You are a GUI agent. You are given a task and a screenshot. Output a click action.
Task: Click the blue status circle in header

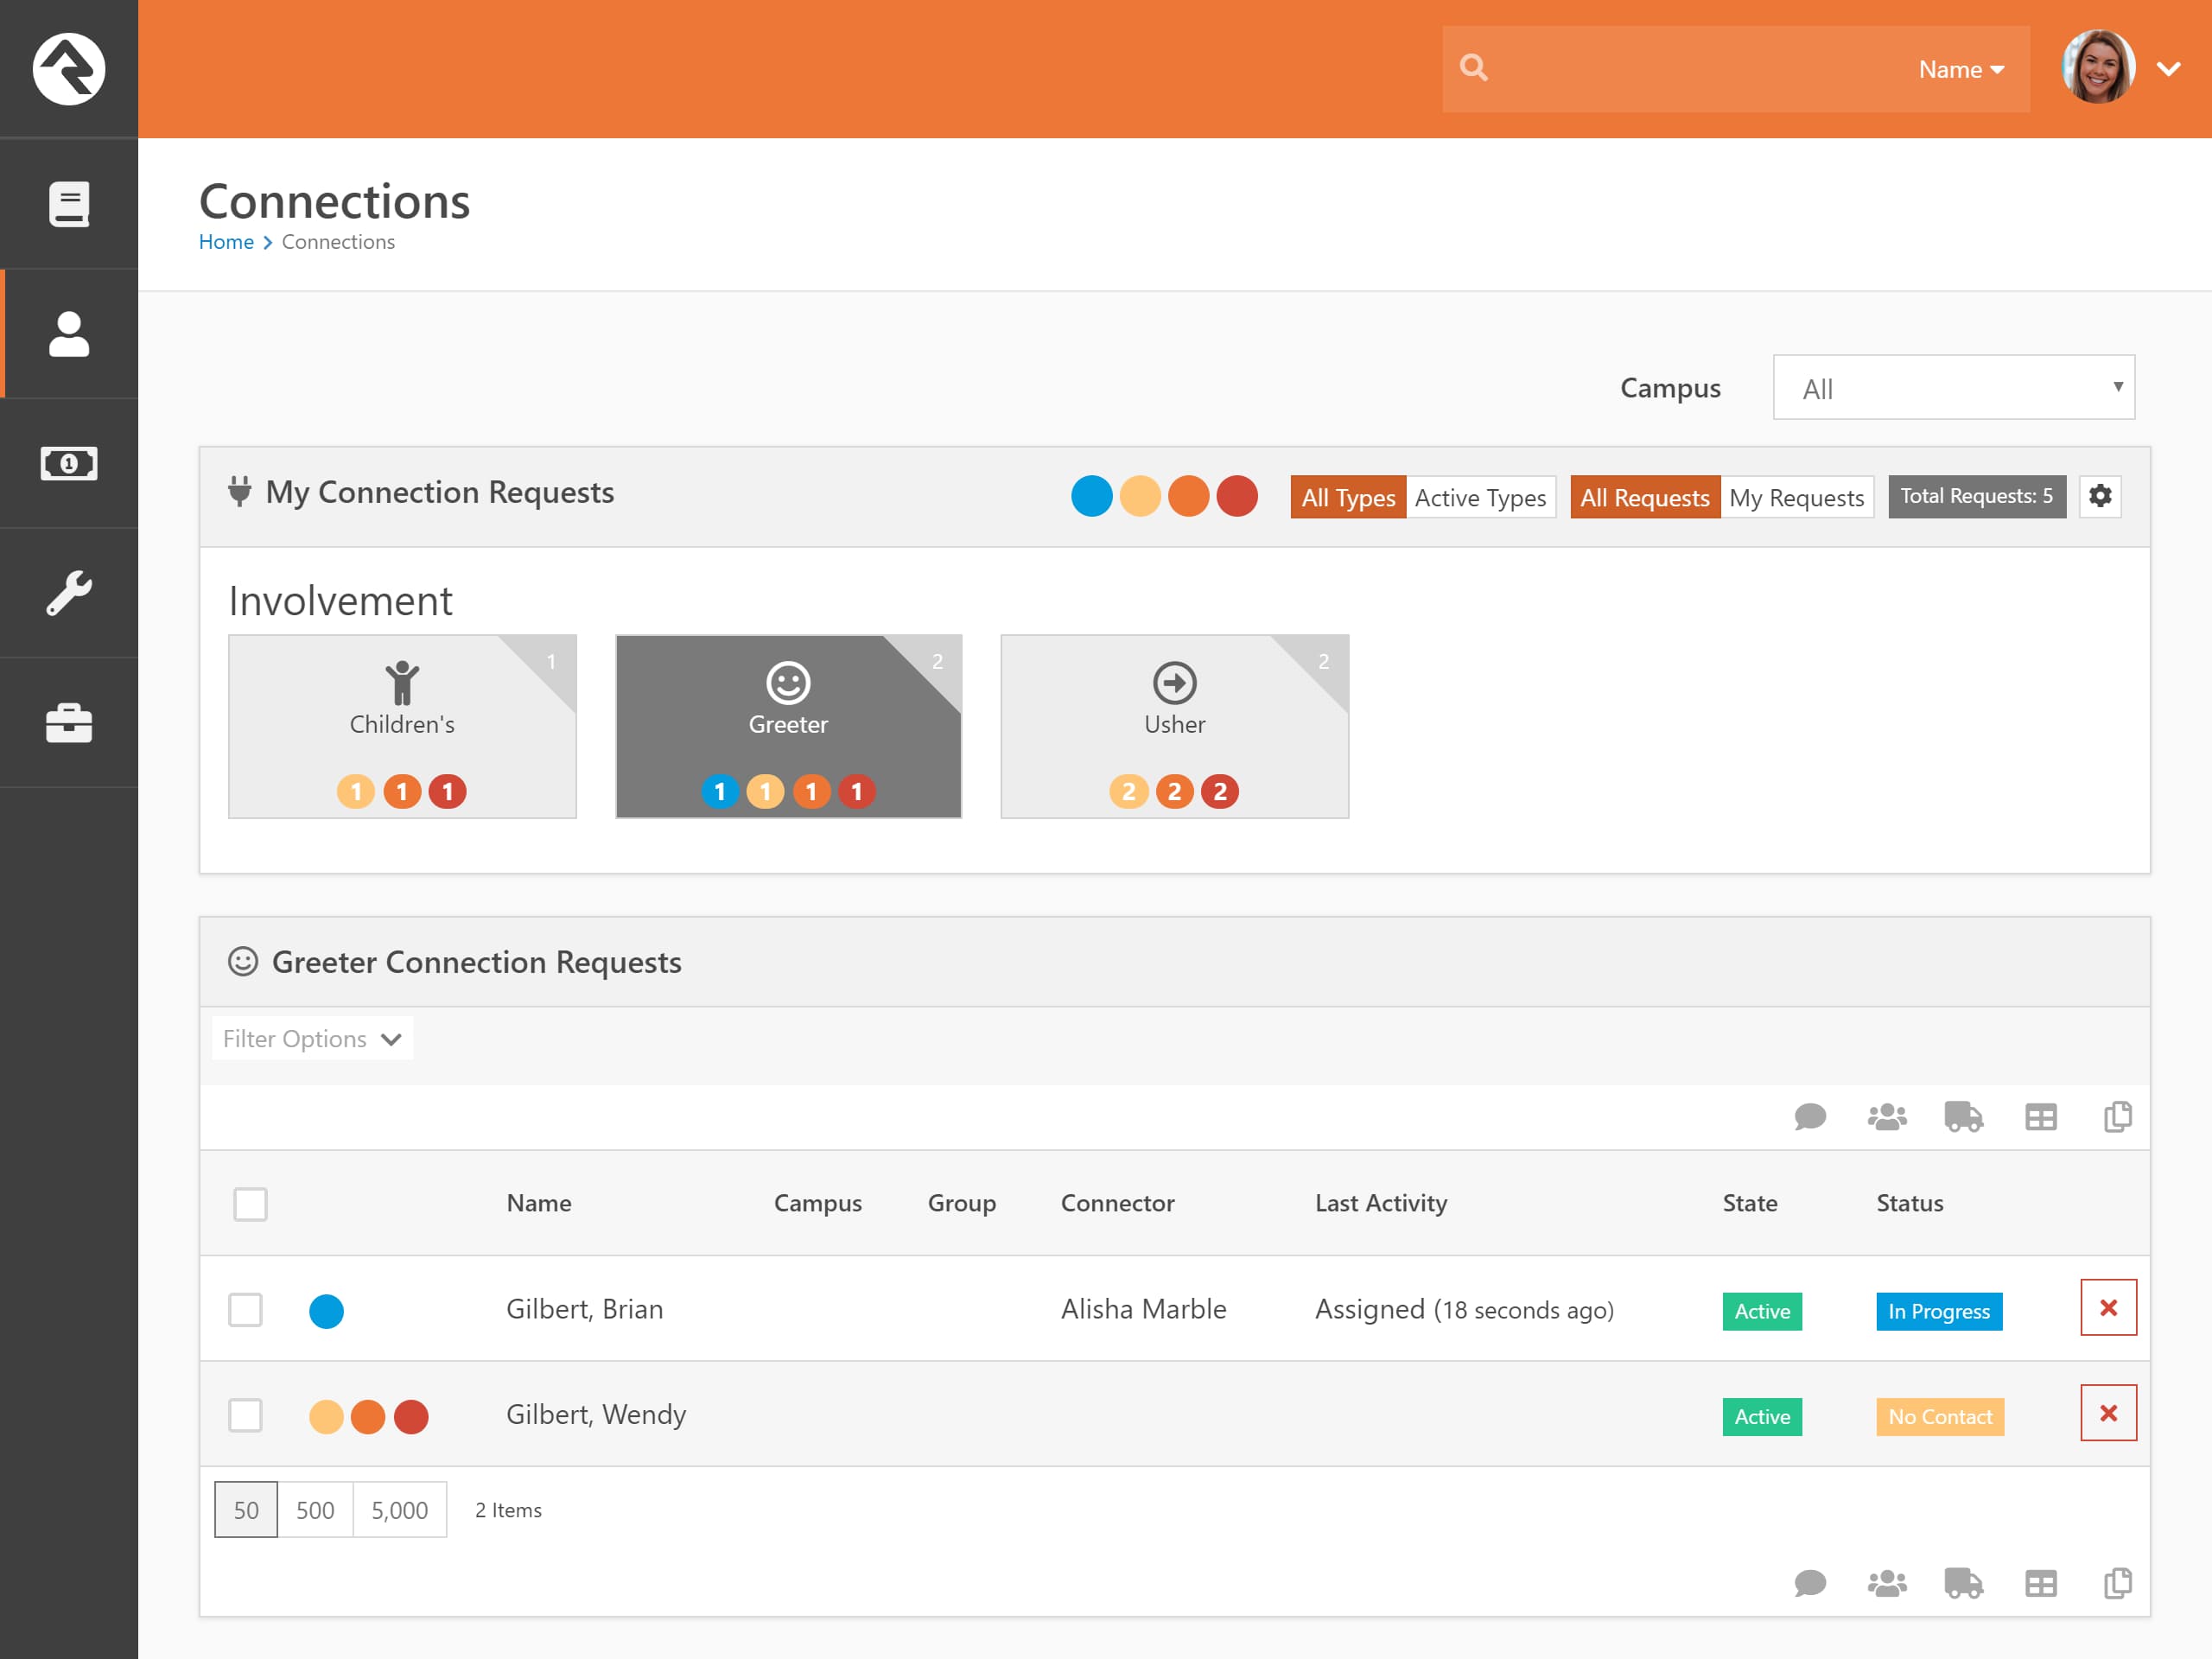[1091, 496]
